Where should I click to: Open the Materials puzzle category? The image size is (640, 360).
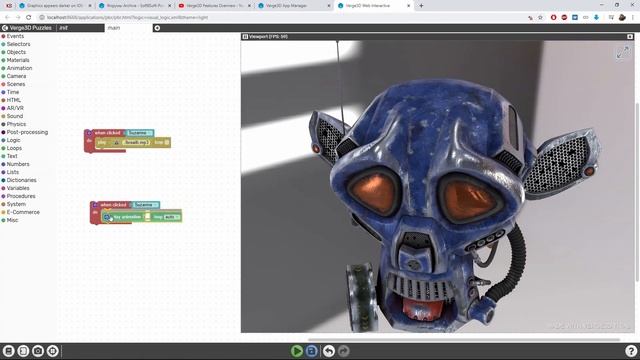point(18,60)
